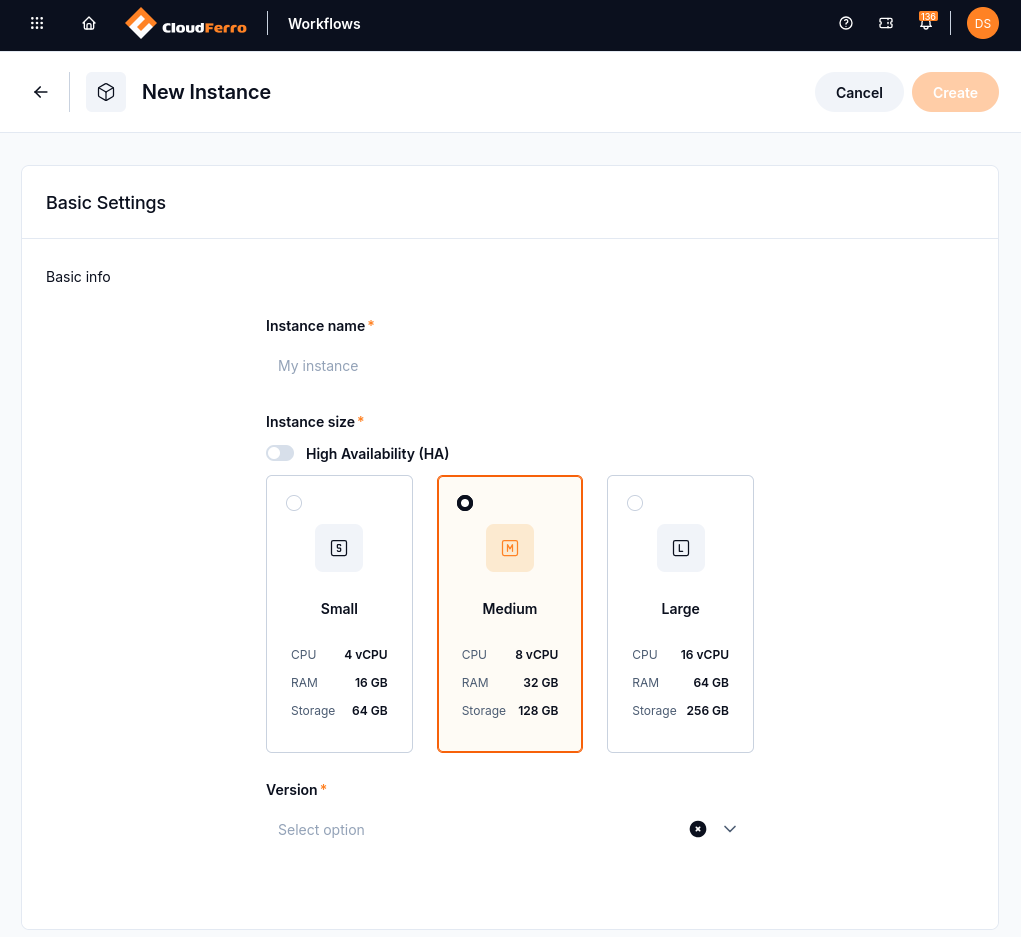Open the ticket voucher icon

pyautogui.click(x=886, y=23)
